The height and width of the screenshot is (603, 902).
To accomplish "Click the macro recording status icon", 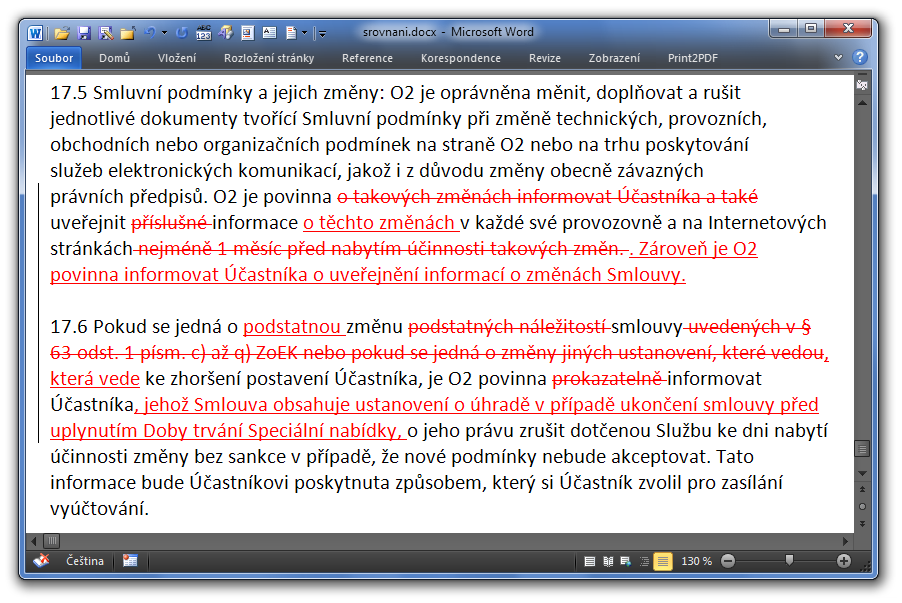I will coord(130,561).
